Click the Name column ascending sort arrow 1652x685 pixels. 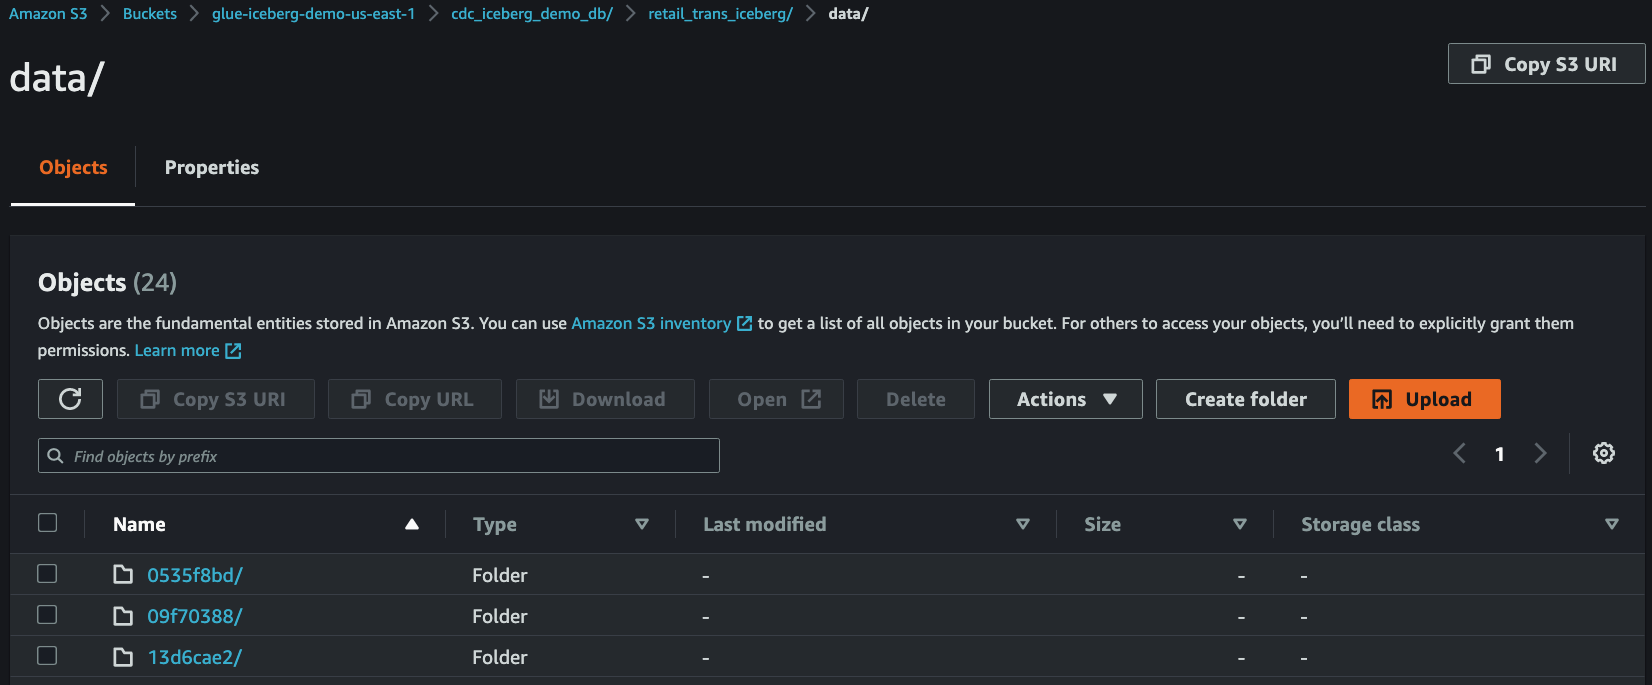click(412, 524)
